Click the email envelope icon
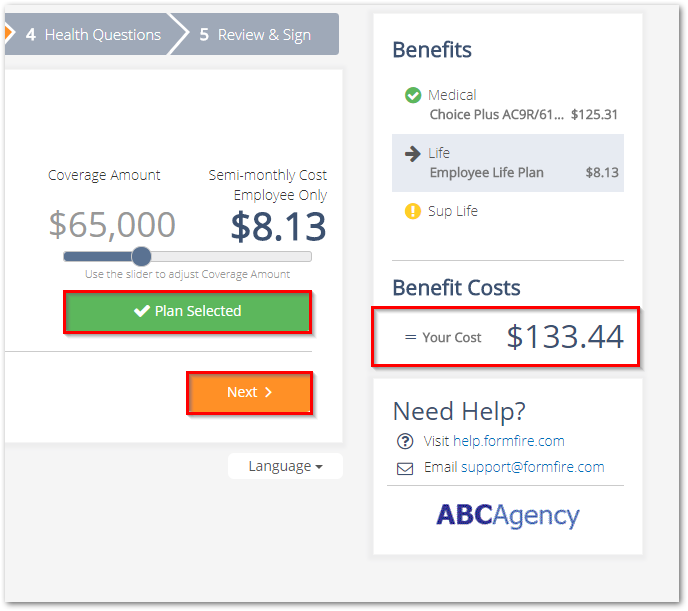Viewport: 688px width, 611px height. tap(405, 468)
